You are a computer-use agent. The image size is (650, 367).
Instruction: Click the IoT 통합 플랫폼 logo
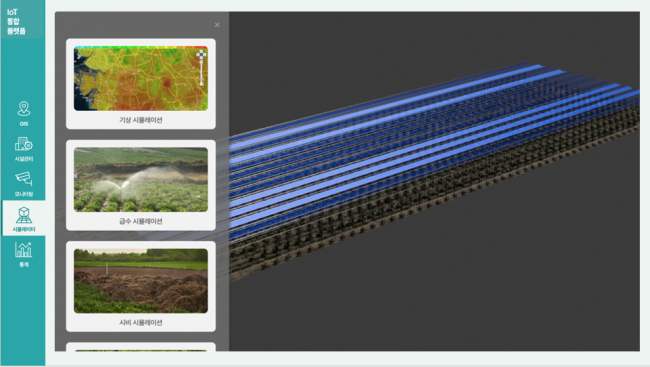pyautogui.click(x=16, y=22)
